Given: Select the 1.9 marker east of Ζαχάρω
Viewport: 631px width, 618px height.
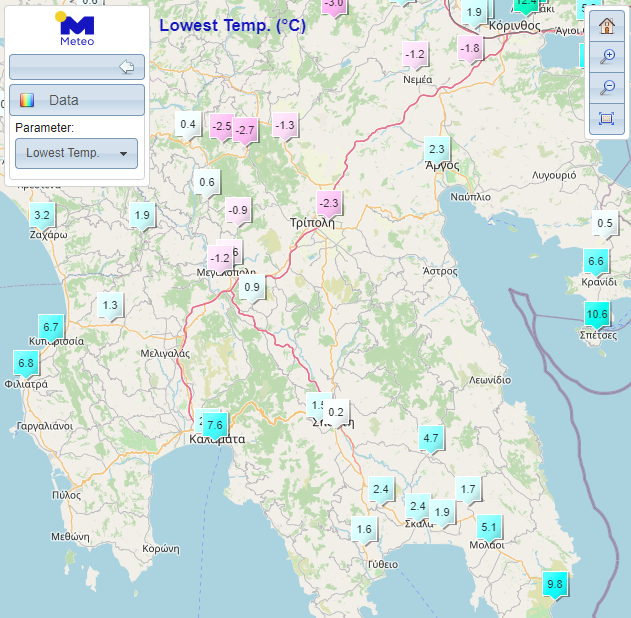Looking at the screenshot, I should coord(142,217).
